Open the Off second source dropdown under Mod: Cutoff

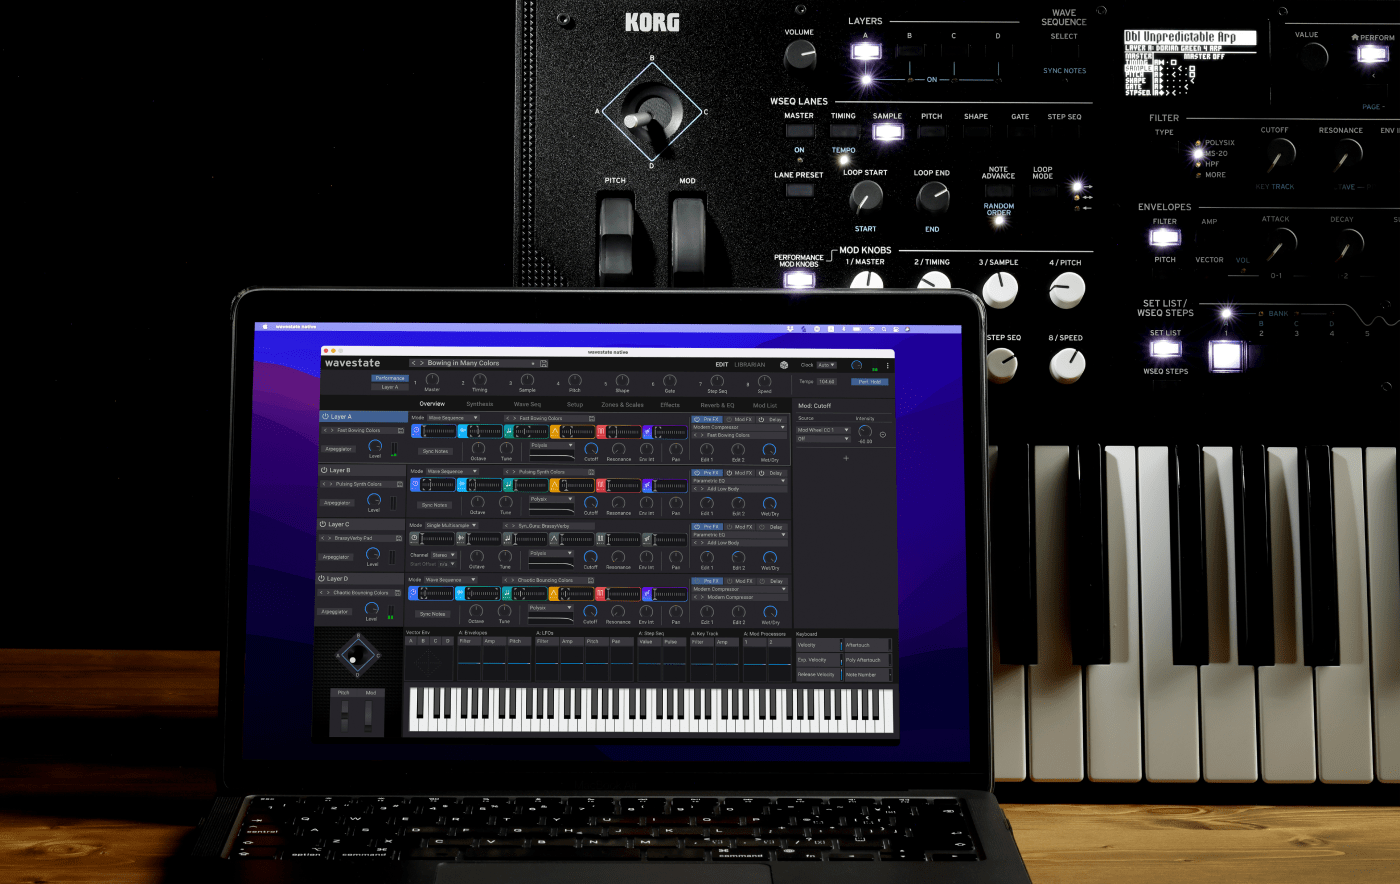823,439
